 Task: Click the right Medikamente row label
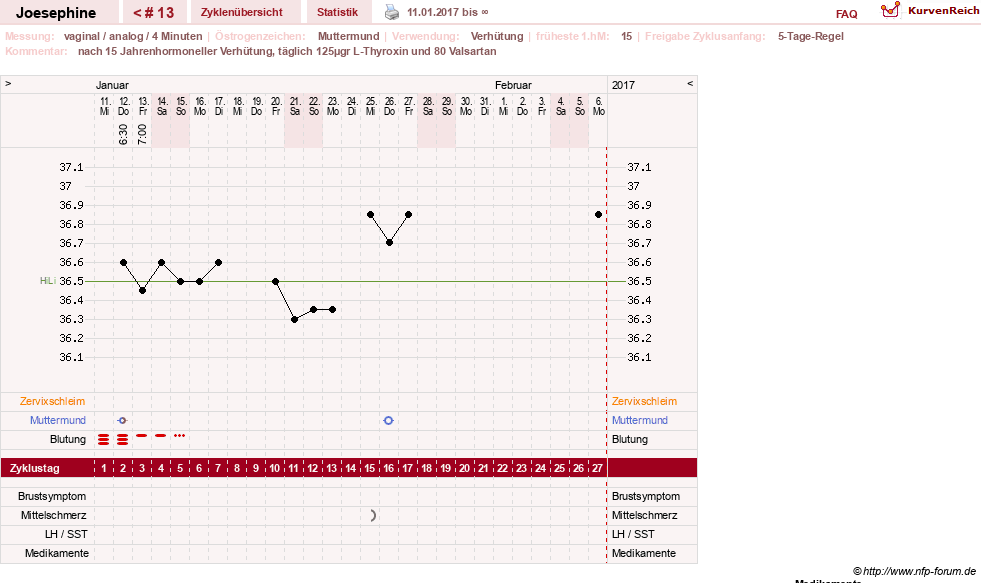point(644,553)
